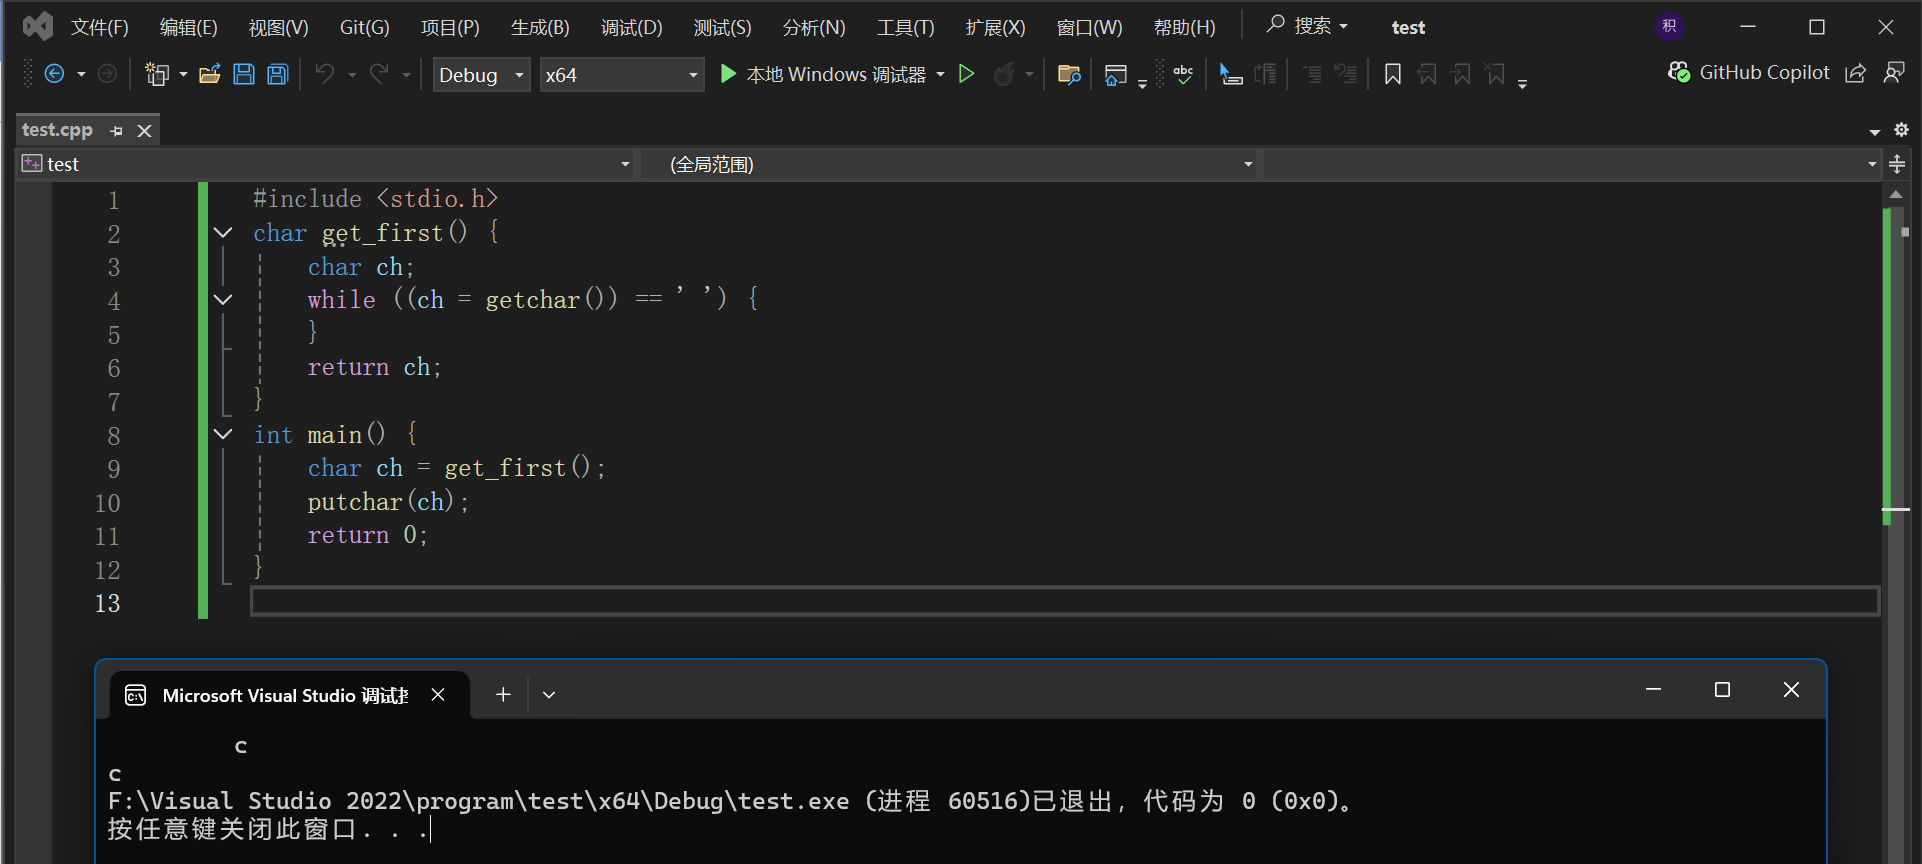Screen dimensions: 1922x864
Task: Toggle a bookmark with the bookmark icon
Action: pyautogui.click(x=1392, y=74)
